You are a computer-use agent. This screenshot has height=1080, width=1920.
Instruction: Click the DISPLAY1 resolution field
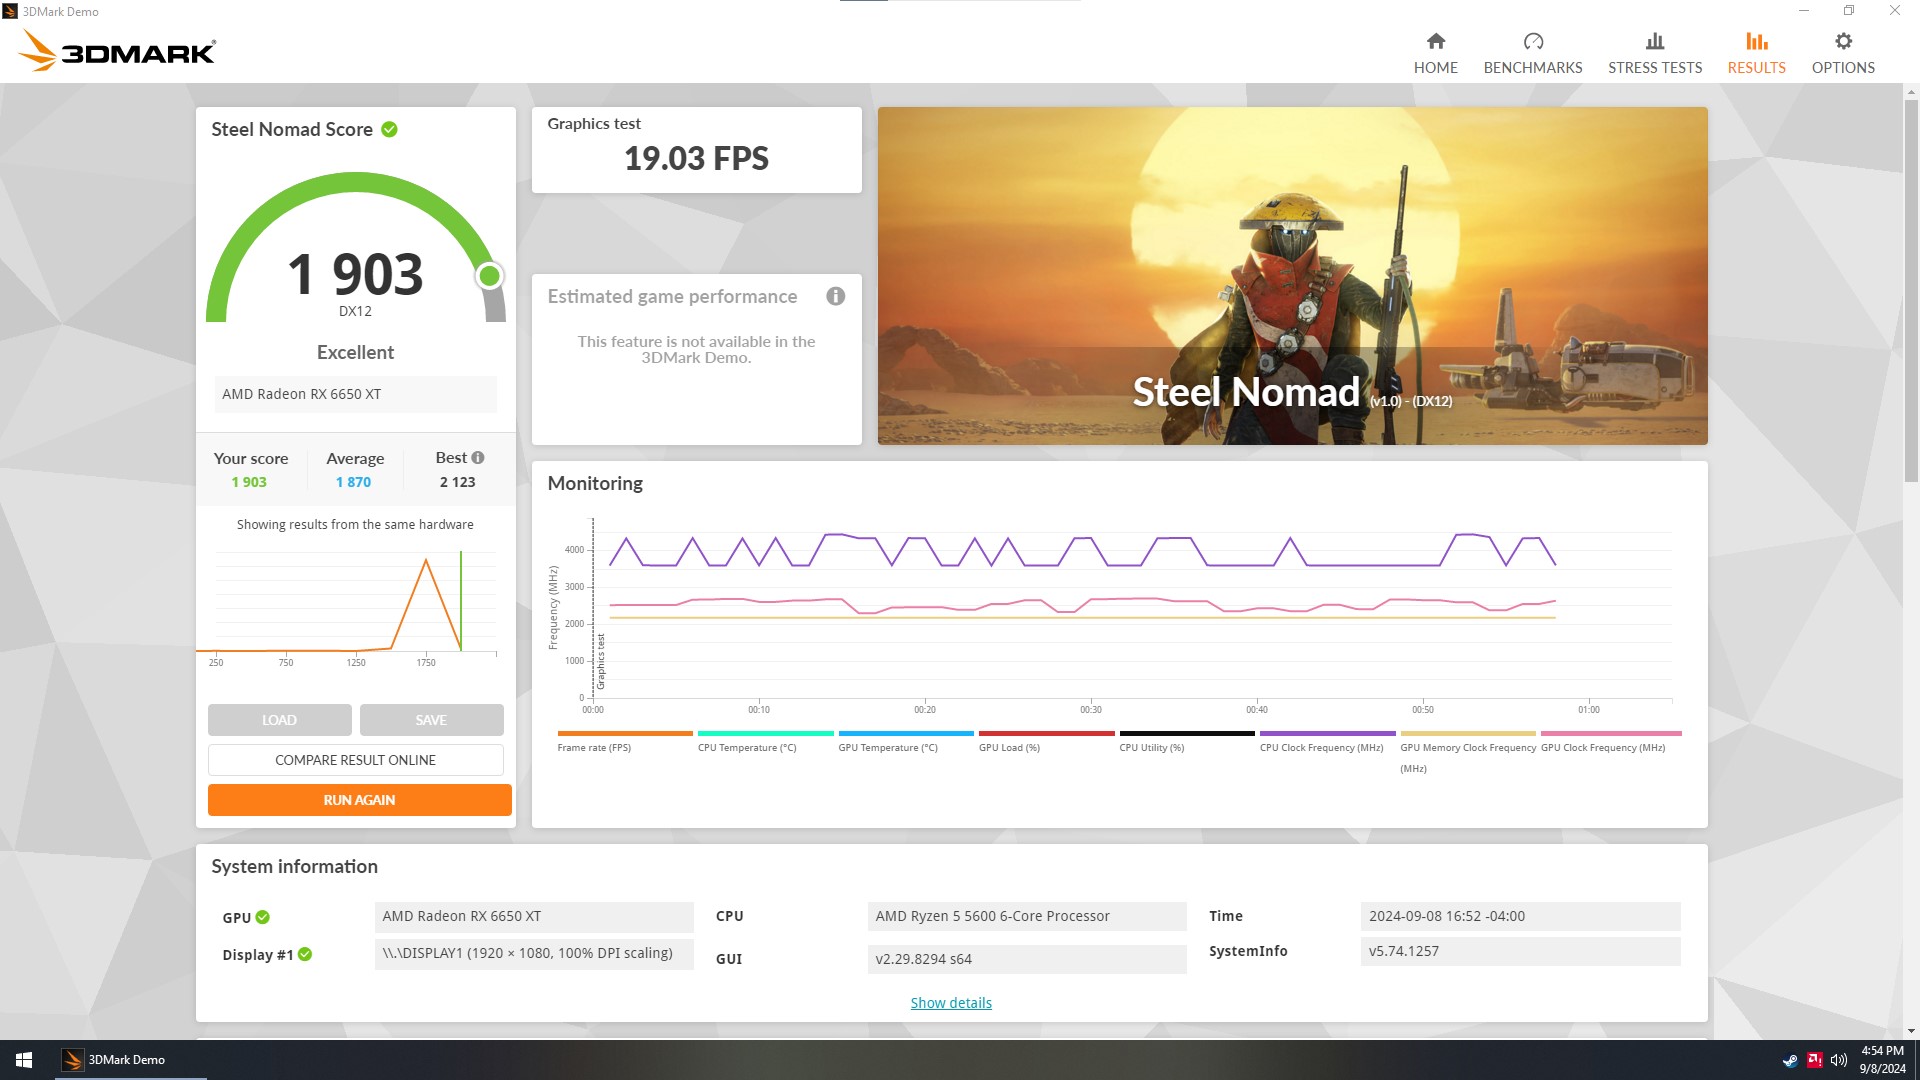[534, 953]
